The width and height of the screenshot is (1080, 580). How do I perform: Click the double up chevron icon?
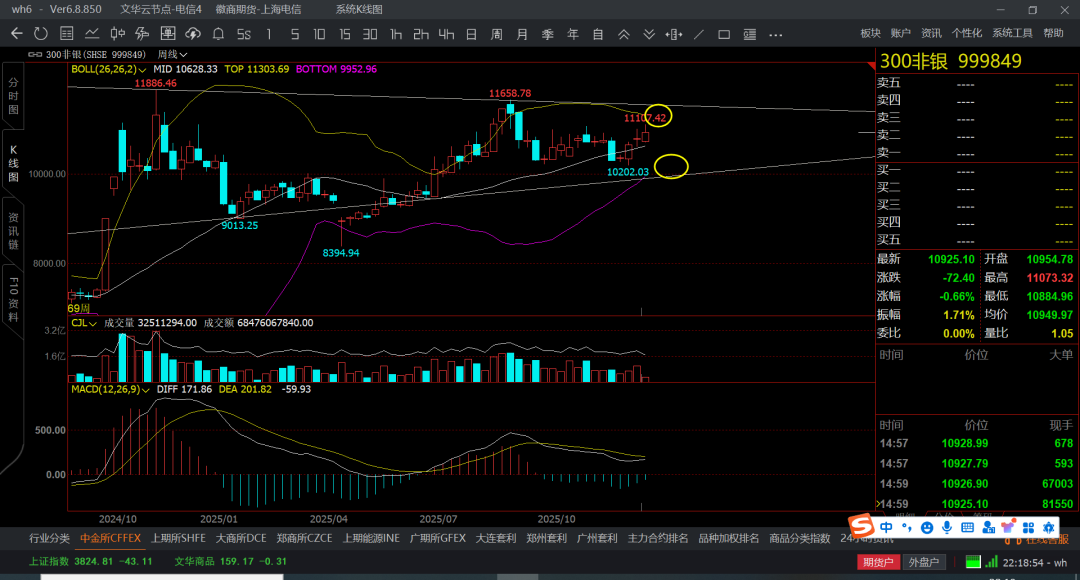[623, 34]
